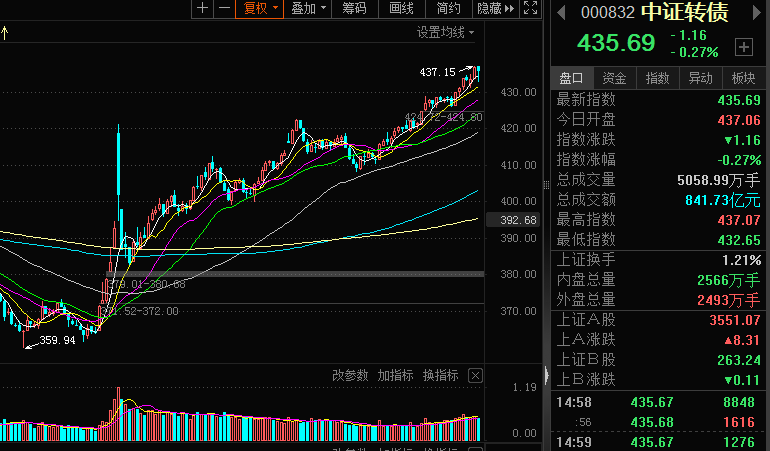The width and height of the screenshot is (770, 451).
Task: Go to next index with right arrow
Action: click(757, 12)
